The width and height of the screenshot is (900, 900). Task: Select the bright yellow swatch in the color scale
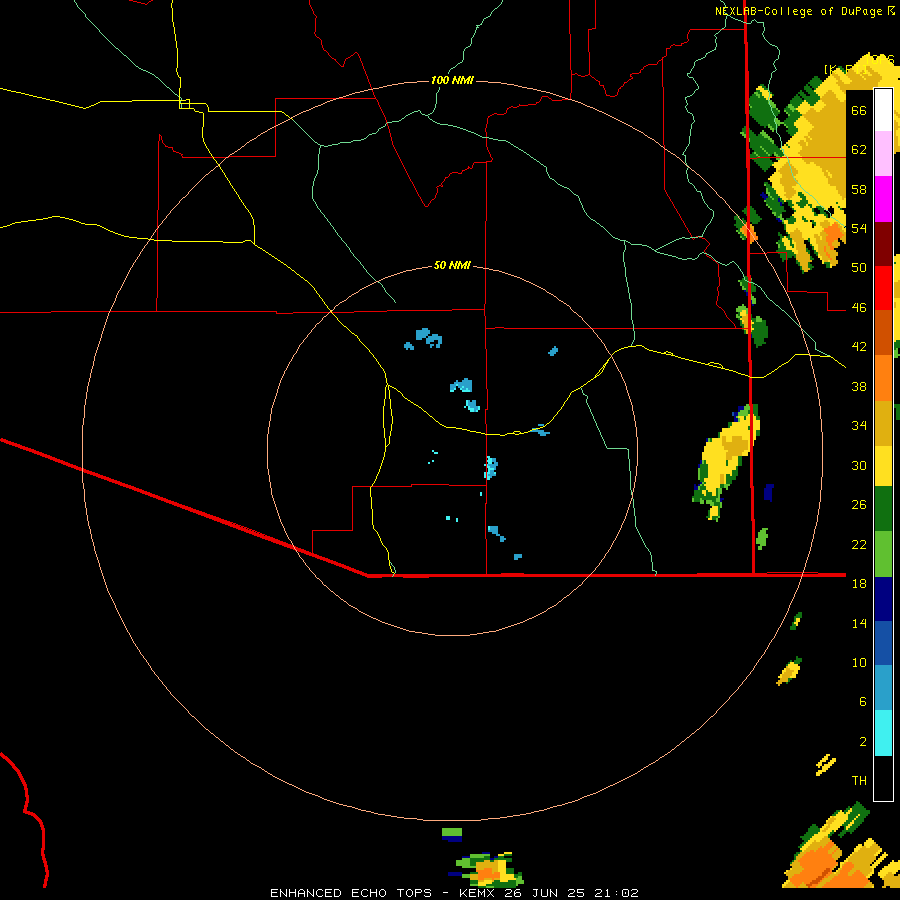[x=883, y=465]
